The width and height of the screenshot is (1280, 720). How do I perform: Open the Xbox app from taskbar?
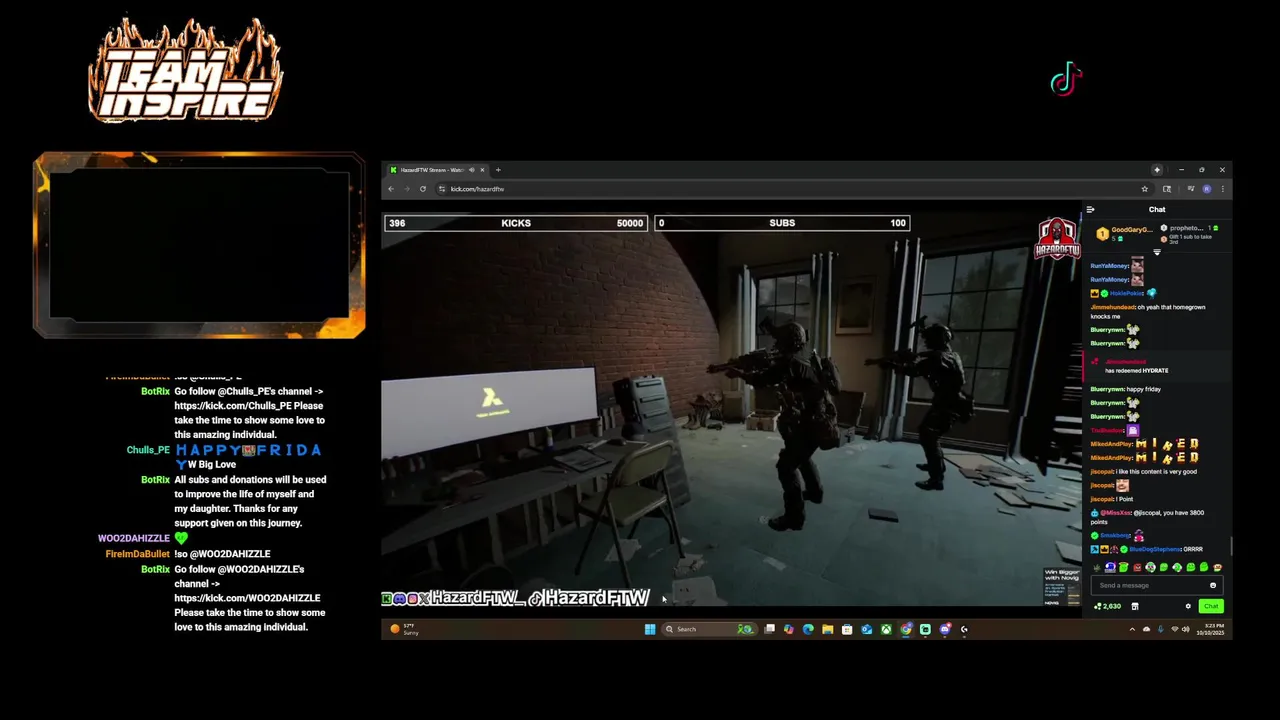tap(886, 629)
